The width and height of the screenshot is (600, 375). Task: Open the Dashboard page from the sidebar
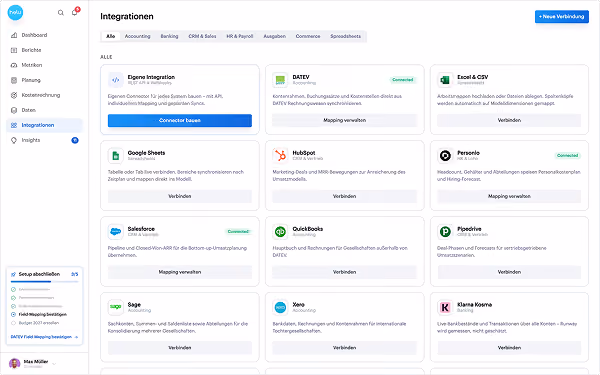[44, 35]
